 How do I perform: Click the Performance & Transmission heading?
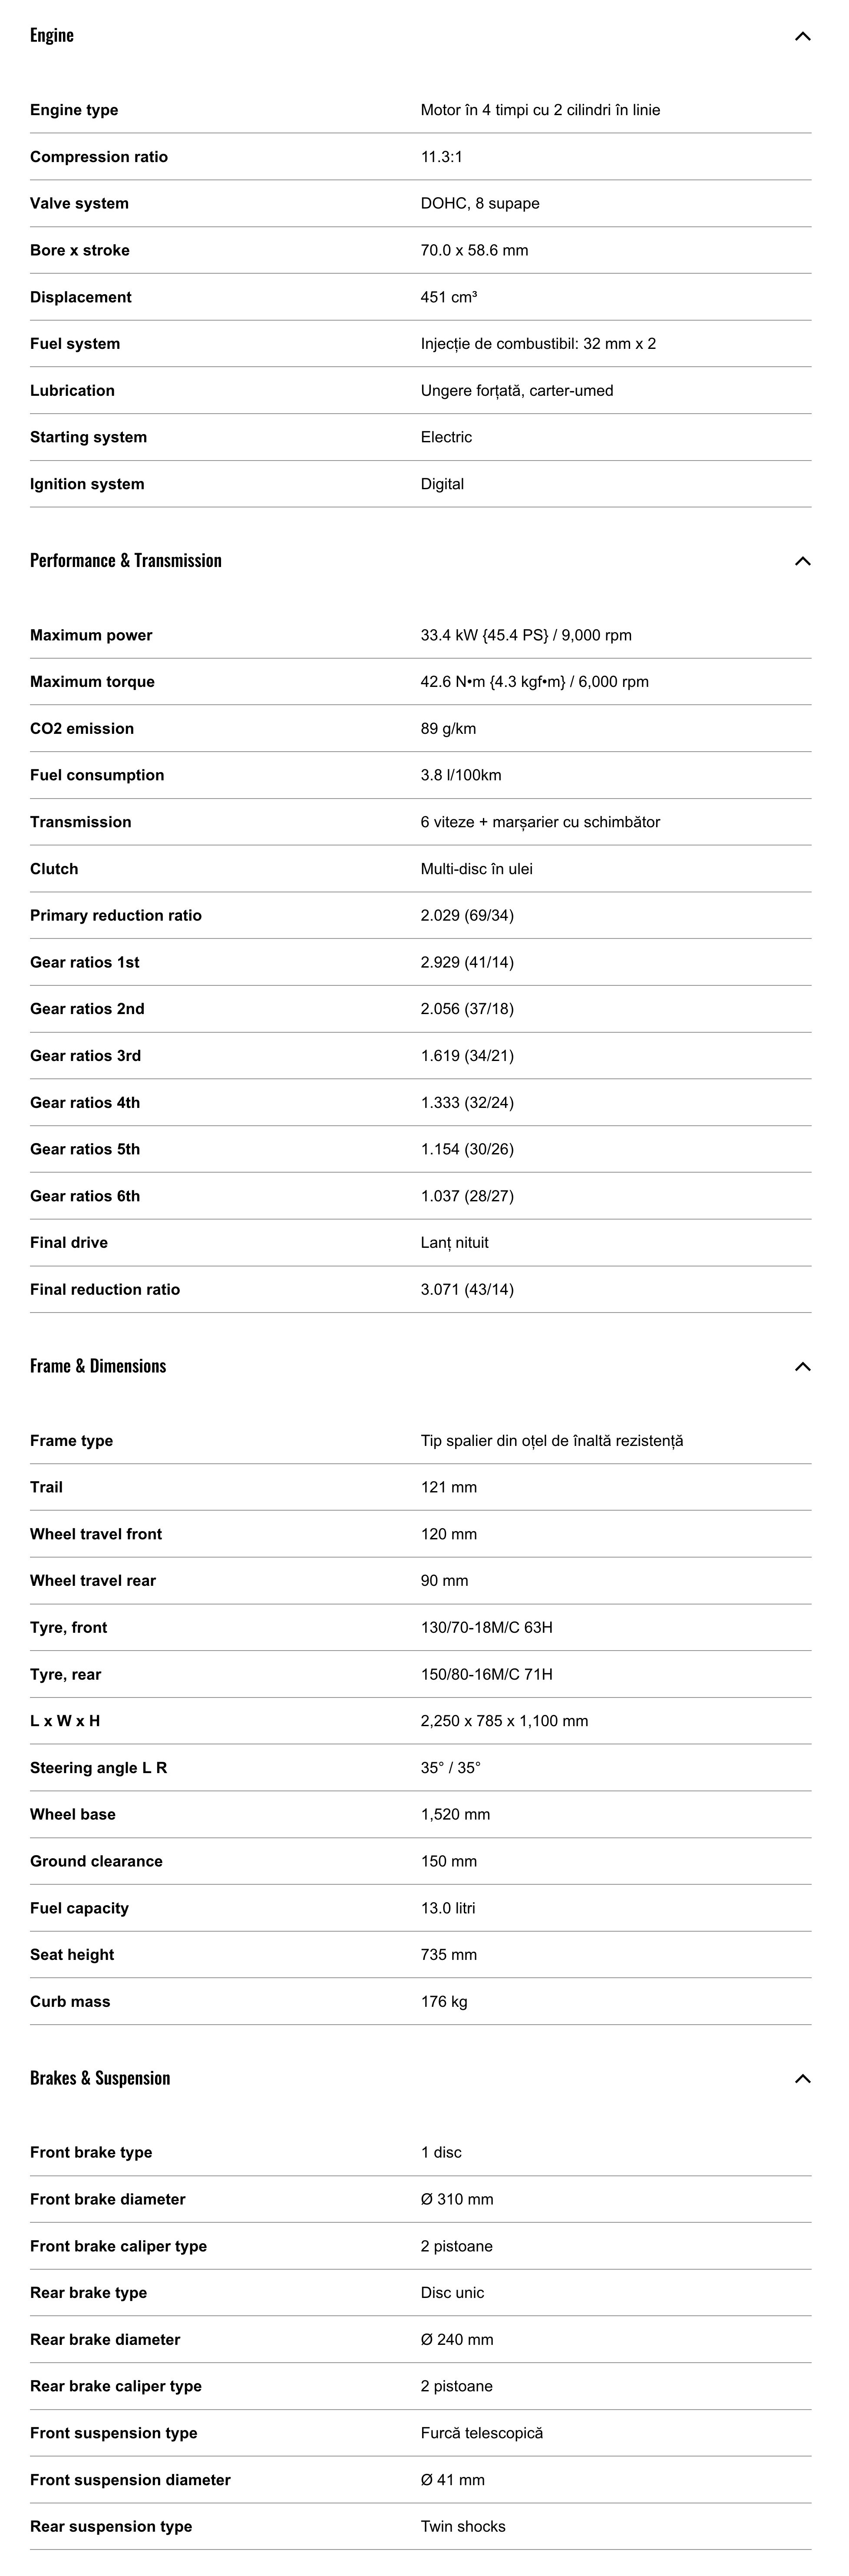[x=126, y=560]
